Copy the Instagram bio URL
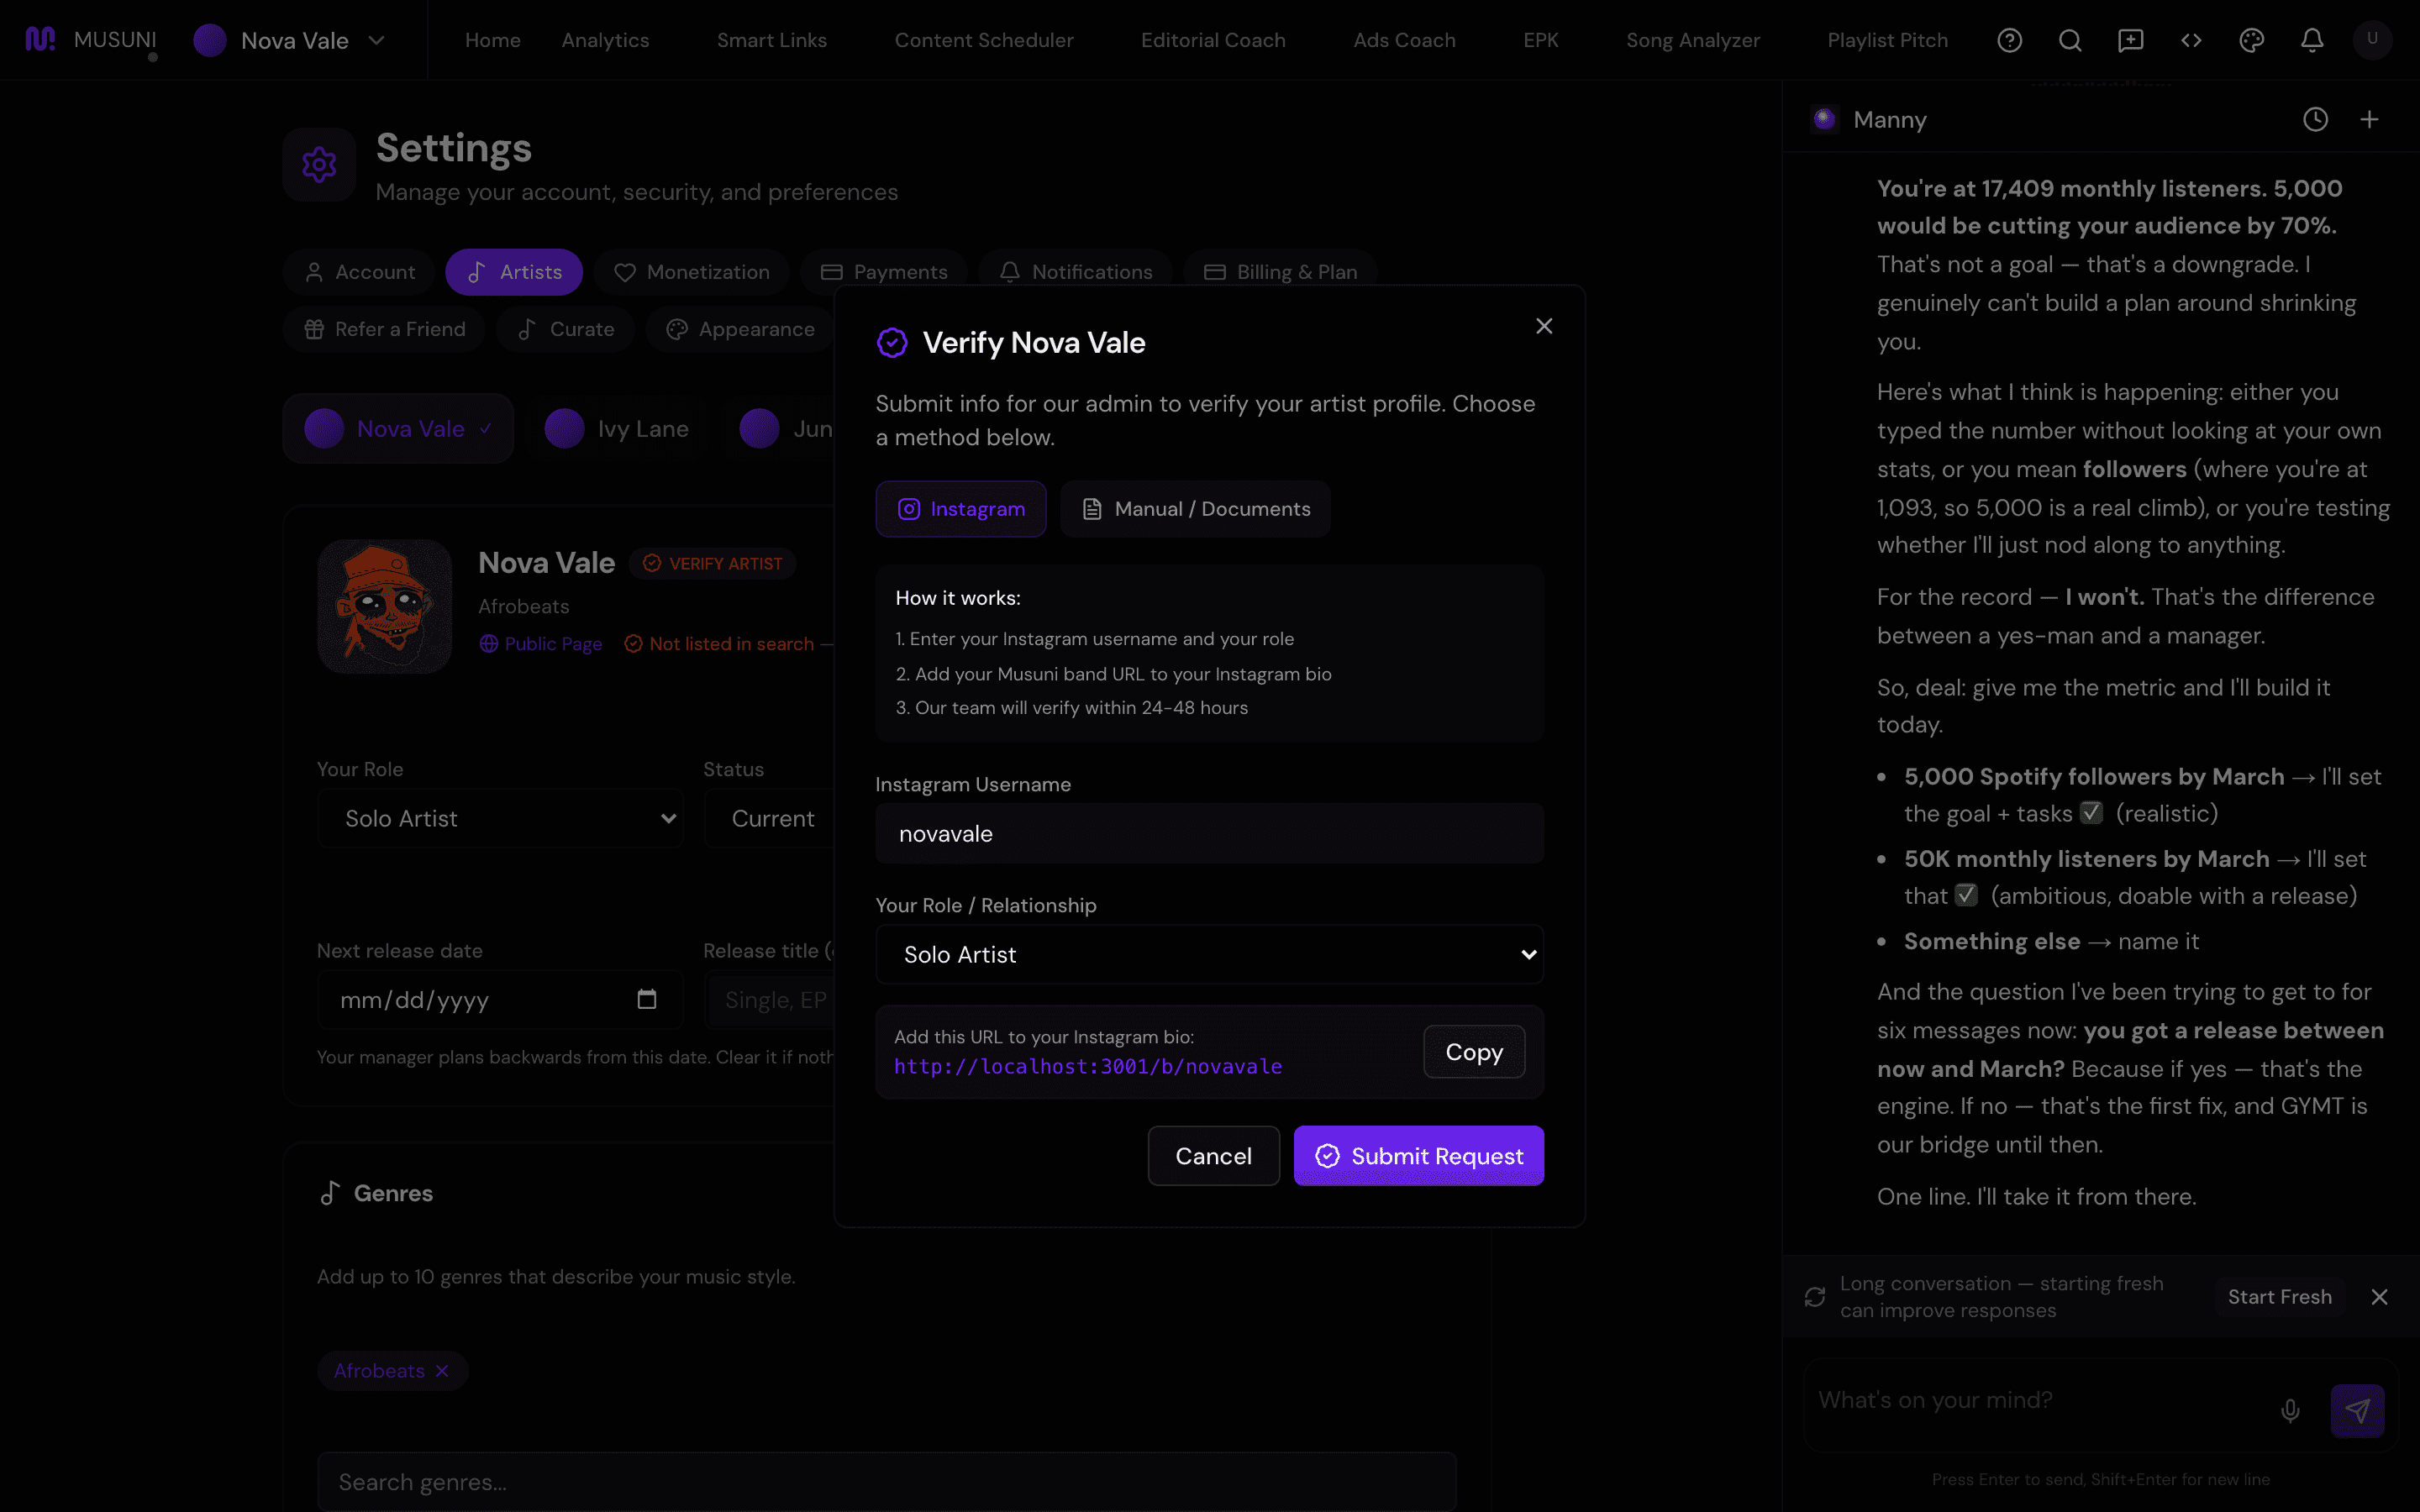 1473,1051
